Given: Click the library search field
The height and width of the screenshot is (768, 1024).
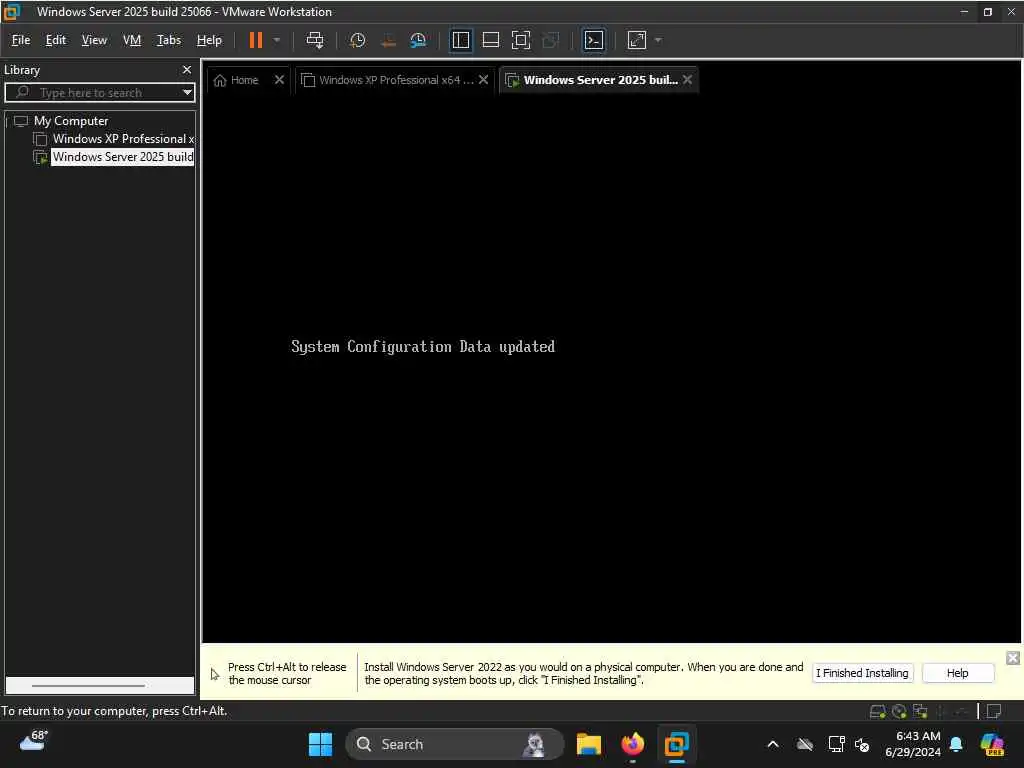Looking at the screenshot, I should [x=99, y=93].
